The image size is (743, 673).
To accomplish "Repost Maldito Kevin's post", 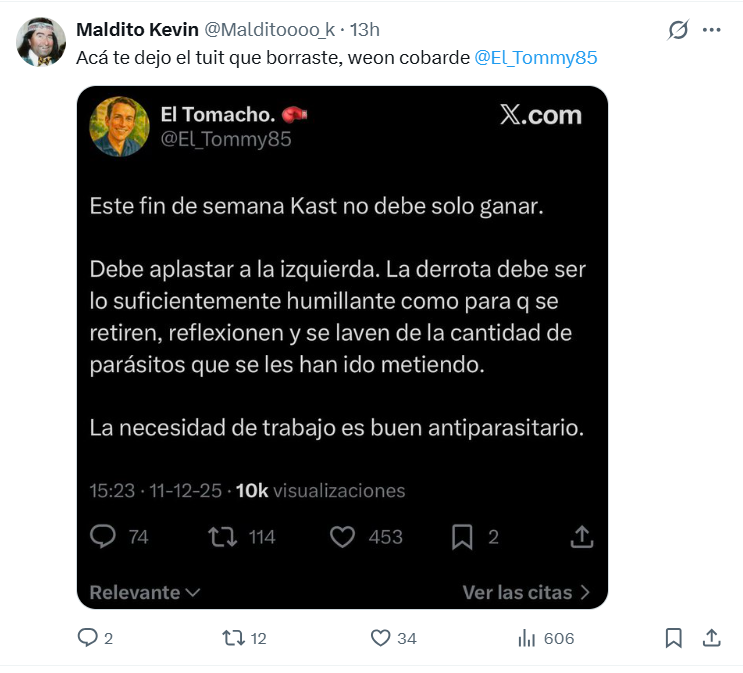I will point(232,637).
